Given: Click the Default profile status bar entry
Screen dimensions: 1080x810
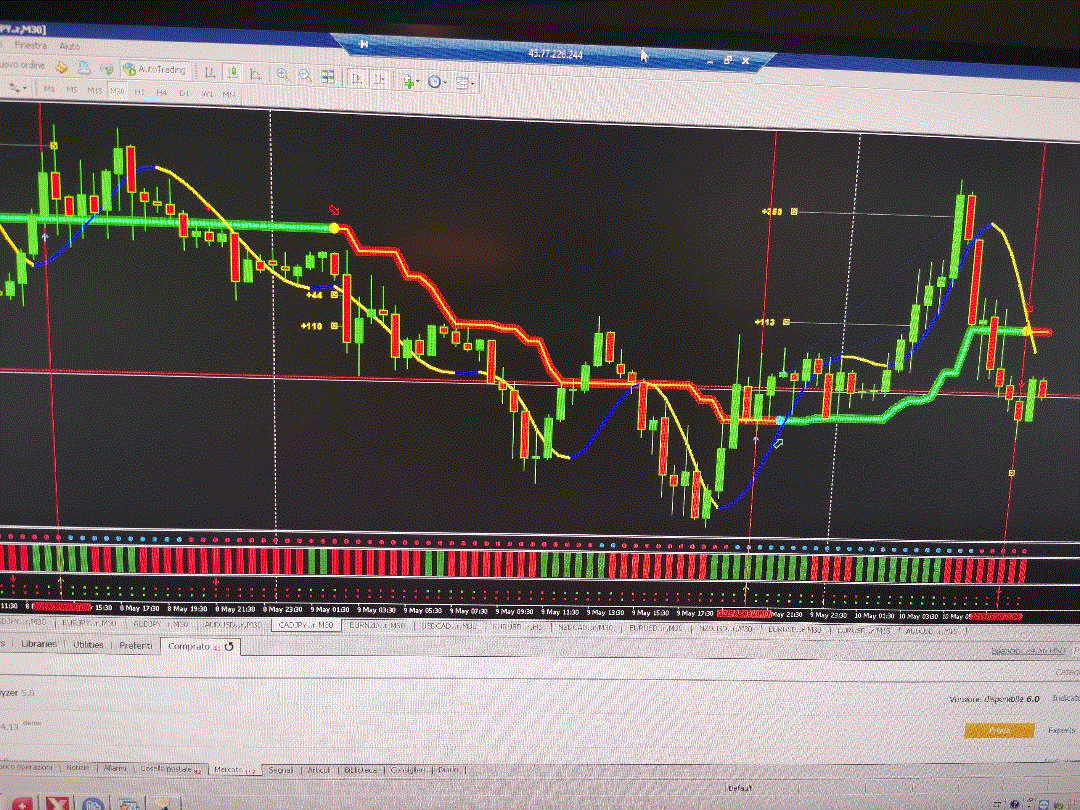Looking at the screenshot, I should tap(740, 788).
